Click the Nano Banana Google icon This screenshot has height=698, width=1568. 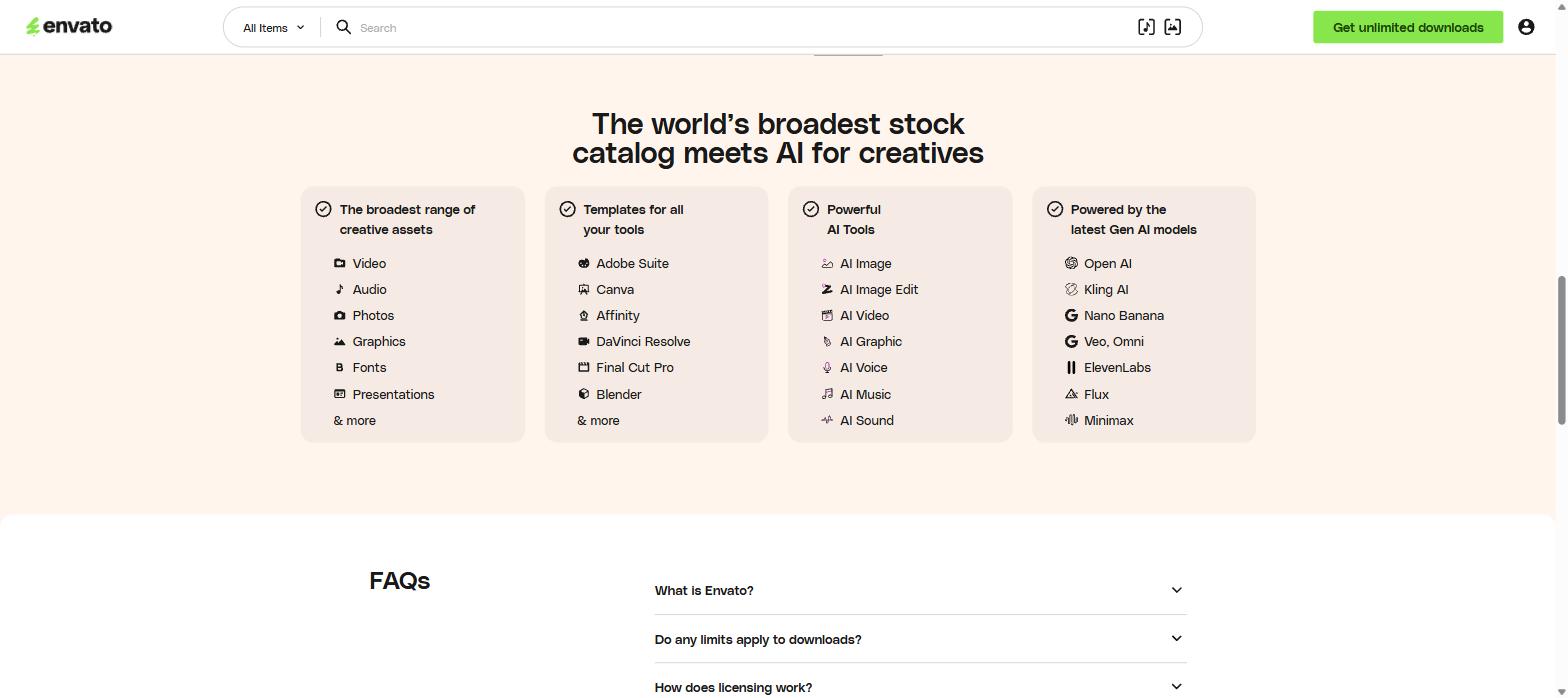pyautogui.click(x=1071, y=315)
